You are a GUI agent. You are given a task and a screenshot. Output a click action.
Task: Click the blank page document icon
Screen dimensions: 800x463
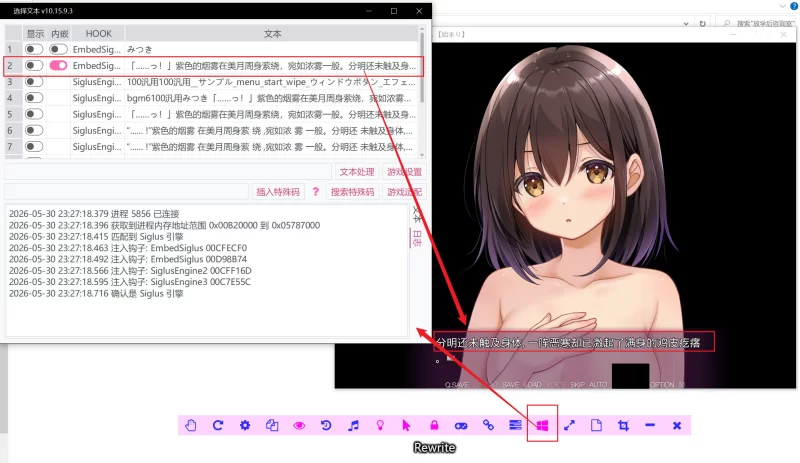point(596,425)
